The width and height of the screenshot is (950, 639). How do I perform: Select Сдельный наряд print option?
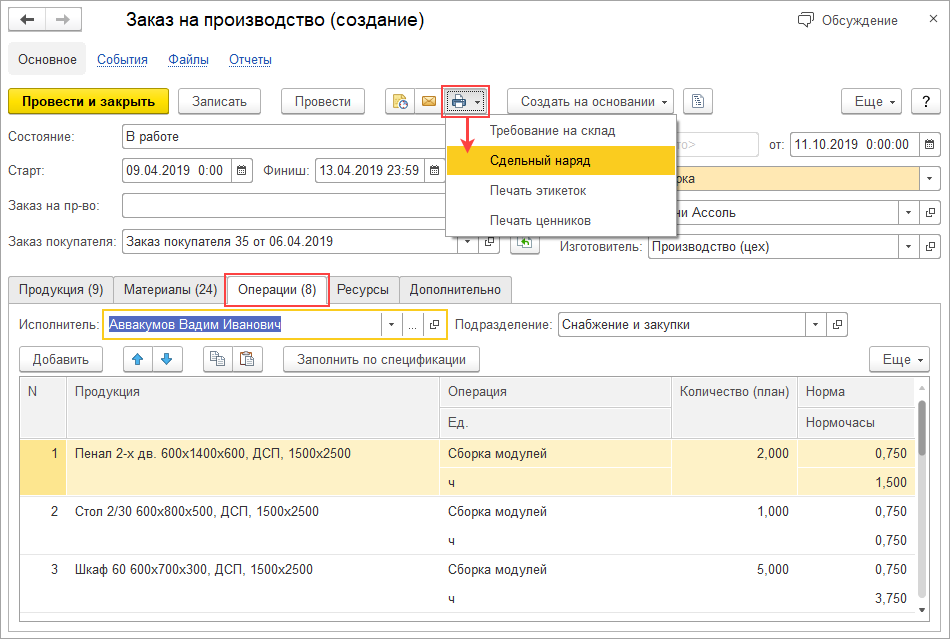(561, 161)
